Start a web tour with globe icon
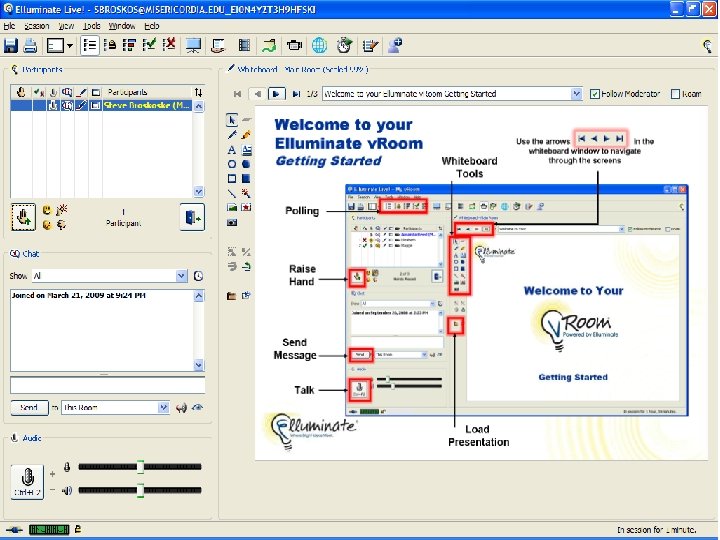Image resolution: width=720 pixels, height=540 pixels. pos(319,45)
